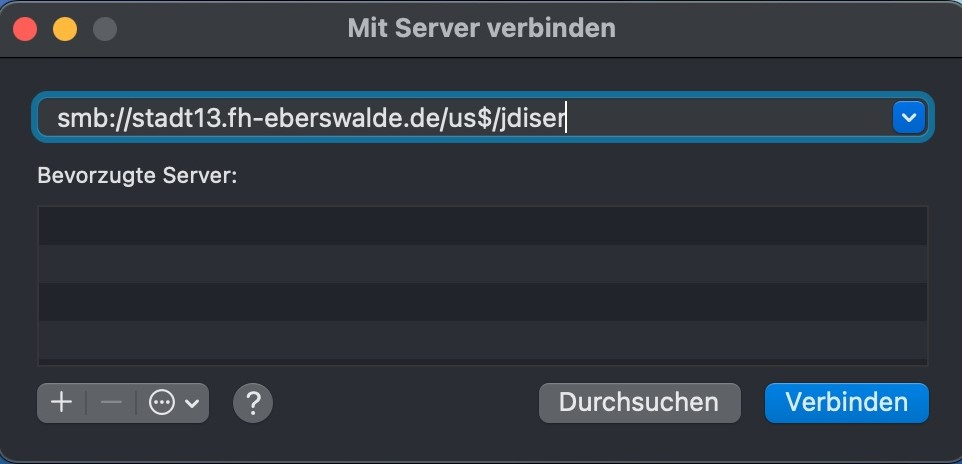
Task: Expand the chevron beside the ellipsis icon
Action: pyautogui.click(x=192, y=403)
